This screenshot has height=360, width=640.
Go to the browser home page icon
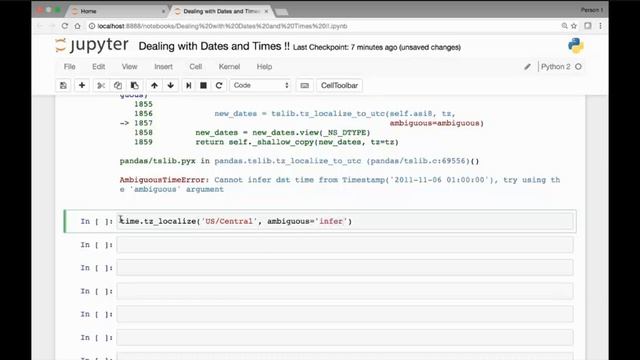coord(78,26)
